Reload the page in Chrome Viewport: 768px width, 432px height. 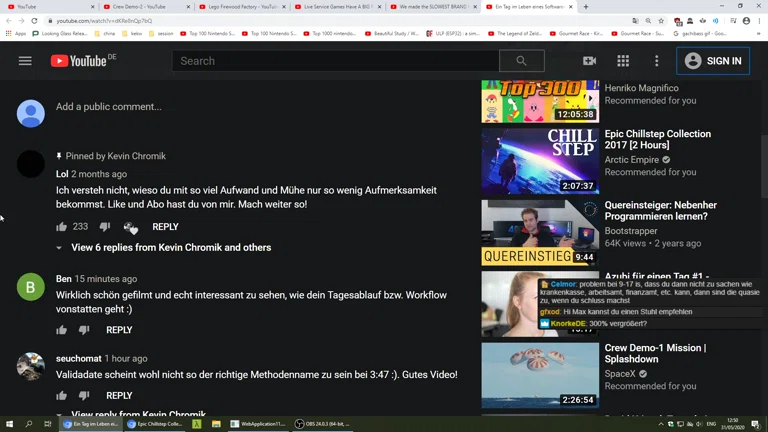click(34, 21)
